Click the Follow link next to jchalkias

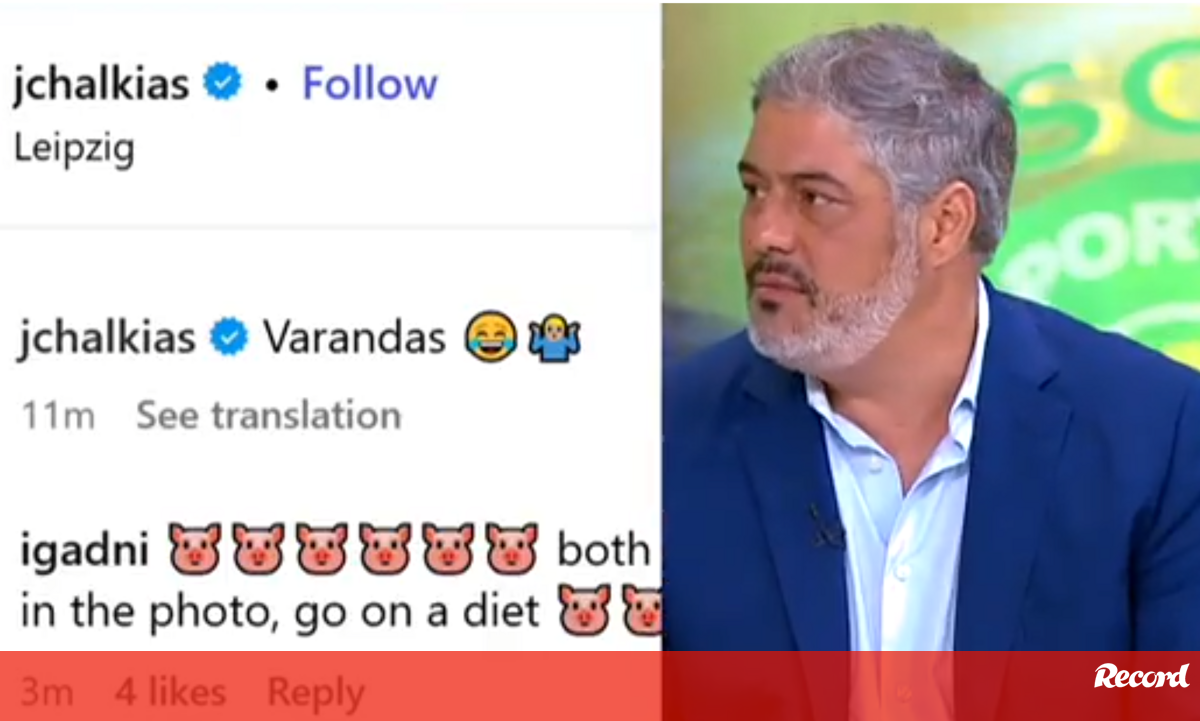[370, 84]
